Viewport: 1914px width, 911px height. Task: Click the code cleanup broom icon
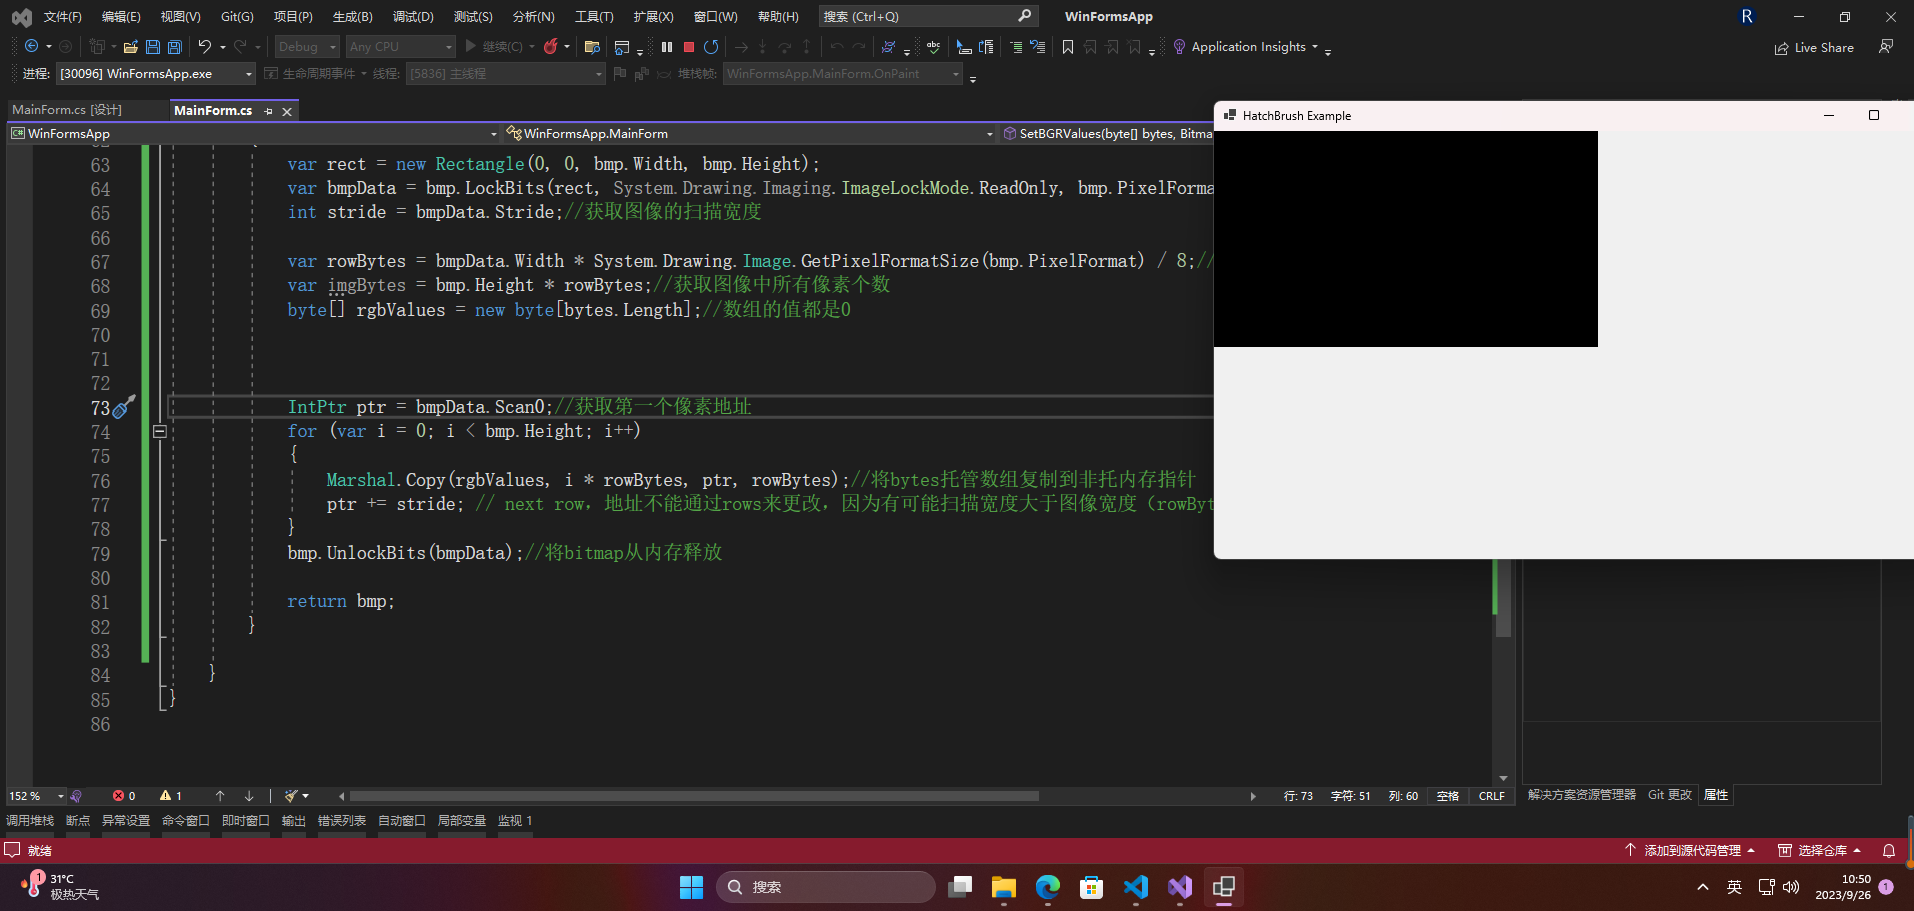291,796
